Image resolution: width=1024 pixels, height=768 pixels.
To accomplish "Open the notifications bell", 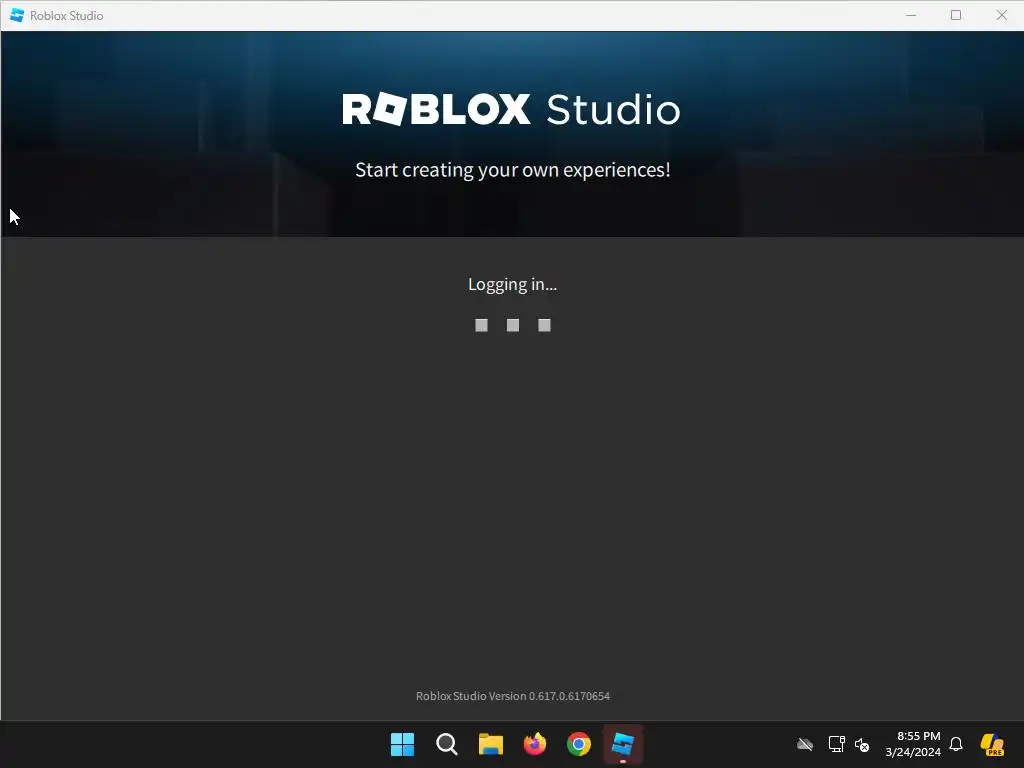I will pyautogui.click(x=956, y=744).
